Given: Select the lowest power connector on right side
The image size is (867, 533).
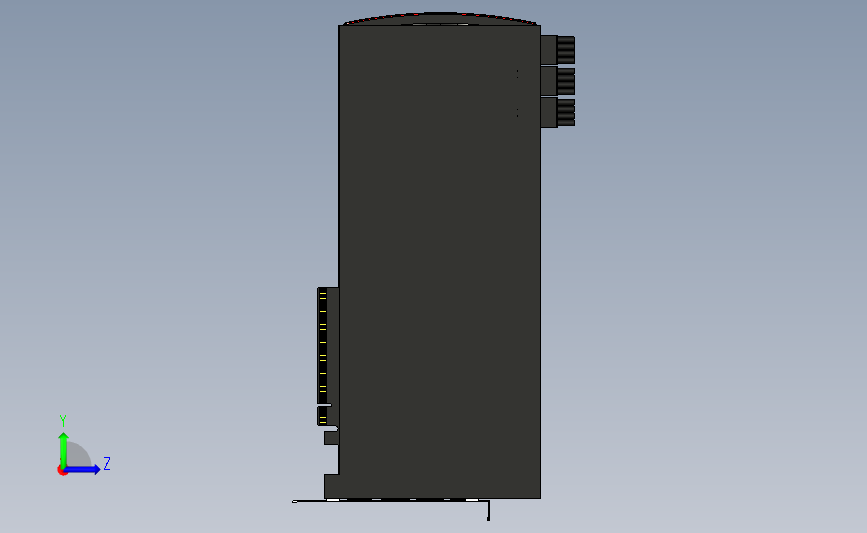Looking at the screenshot, I should point(558,113).
